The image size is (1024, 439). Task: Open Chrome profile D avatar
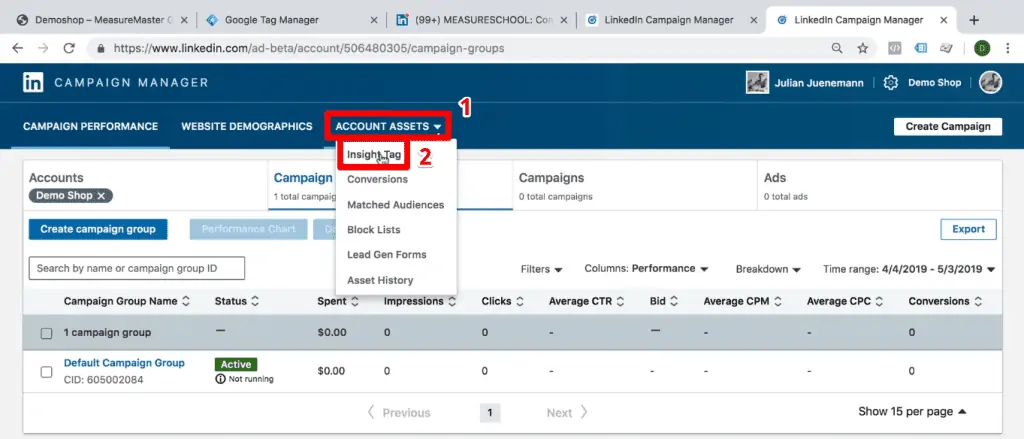[982, 48]
